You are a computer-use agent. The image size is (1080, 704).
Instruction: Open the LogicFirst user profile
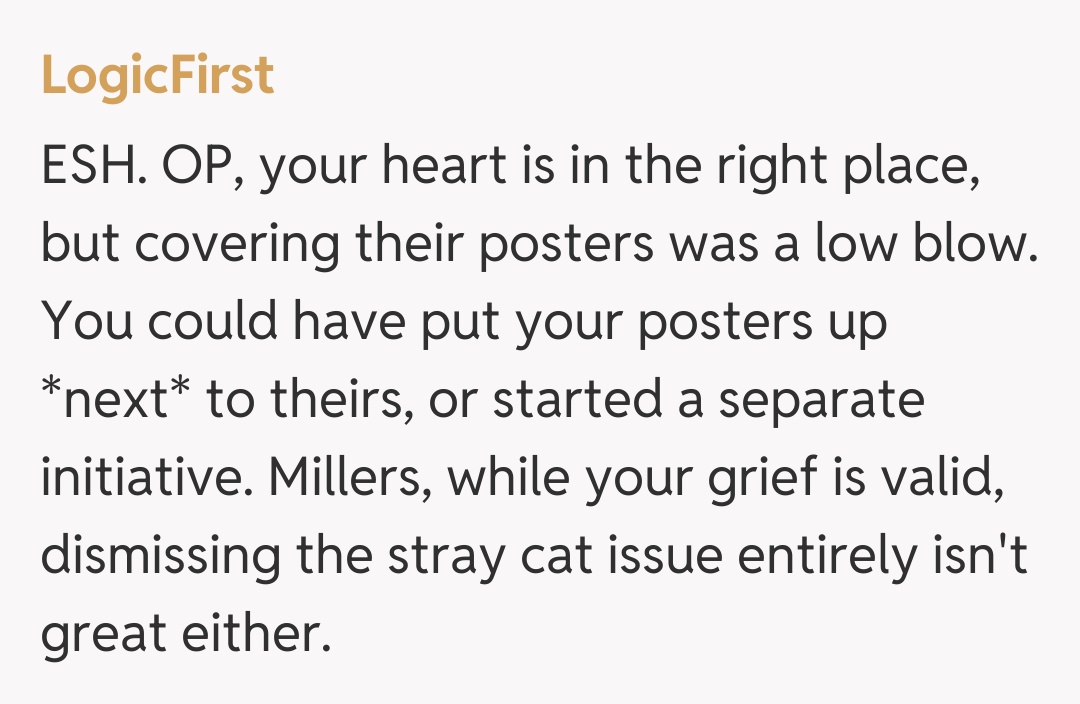click(x=157, y=75)
